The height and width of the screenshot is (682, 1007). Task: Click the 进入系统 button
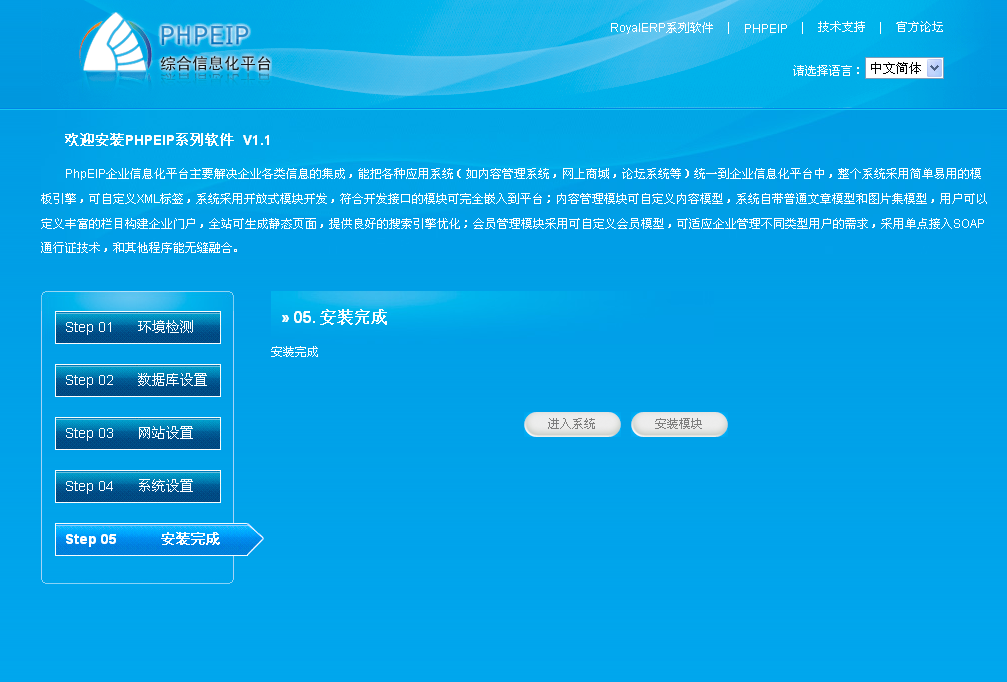(572, 424)
